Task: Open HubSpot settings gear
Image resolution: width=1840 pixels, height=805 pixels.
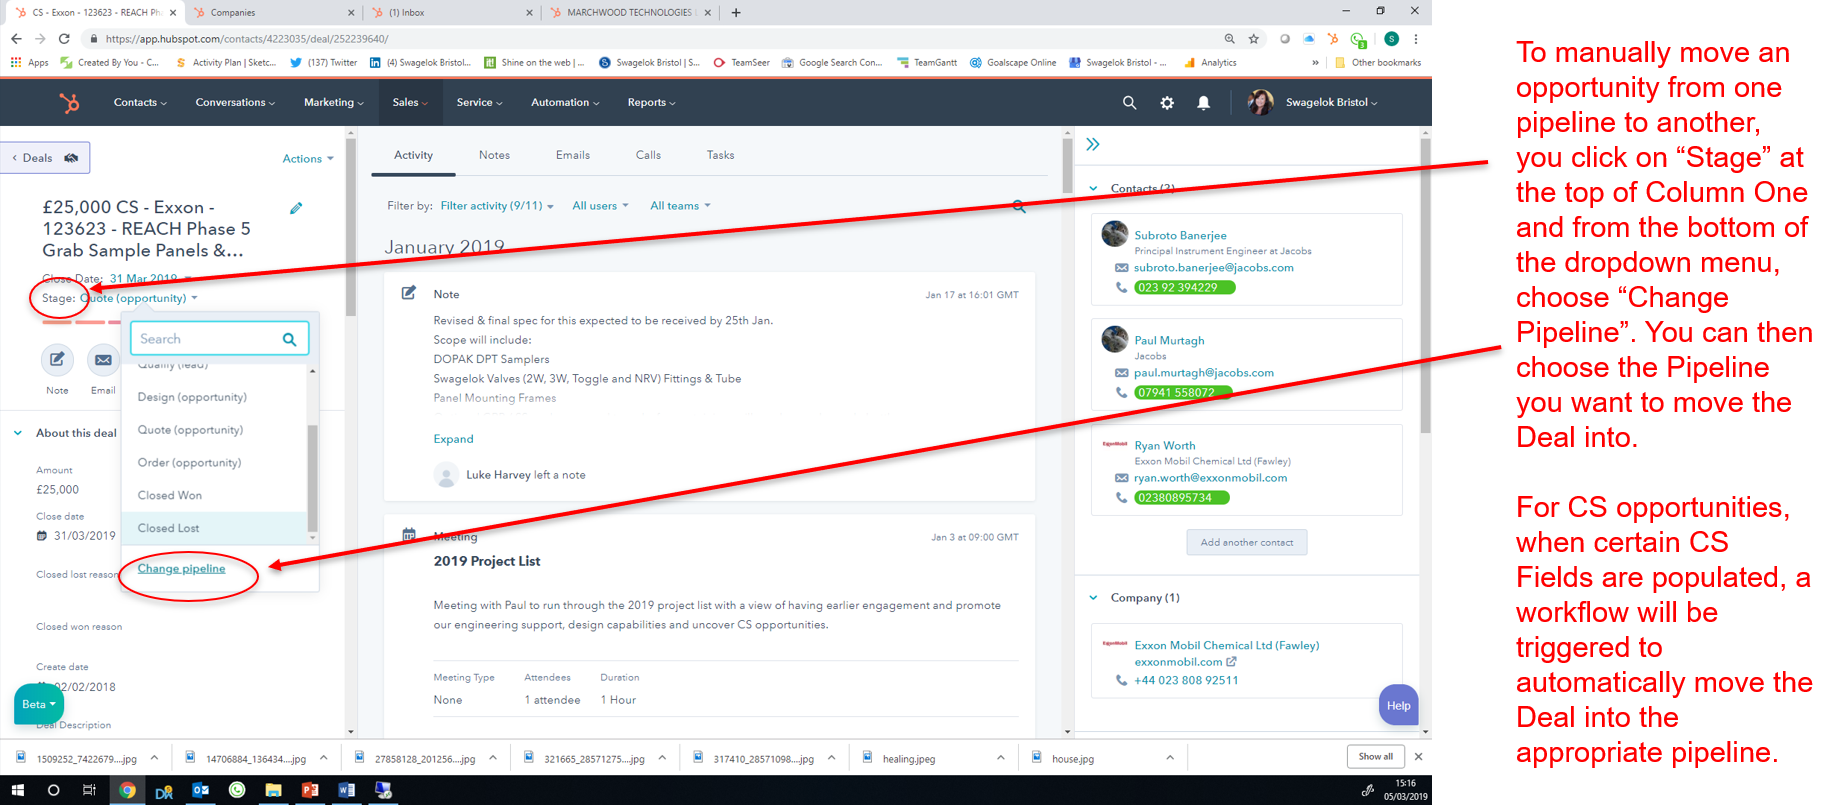Action: point(1167,102)
